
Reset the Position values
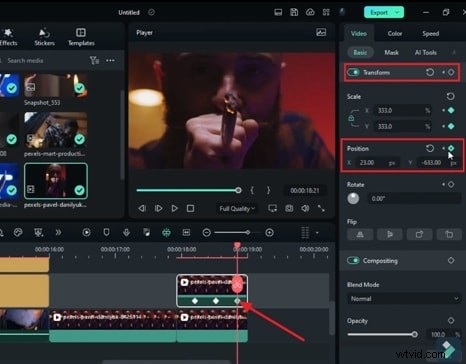tap(430, 148)
